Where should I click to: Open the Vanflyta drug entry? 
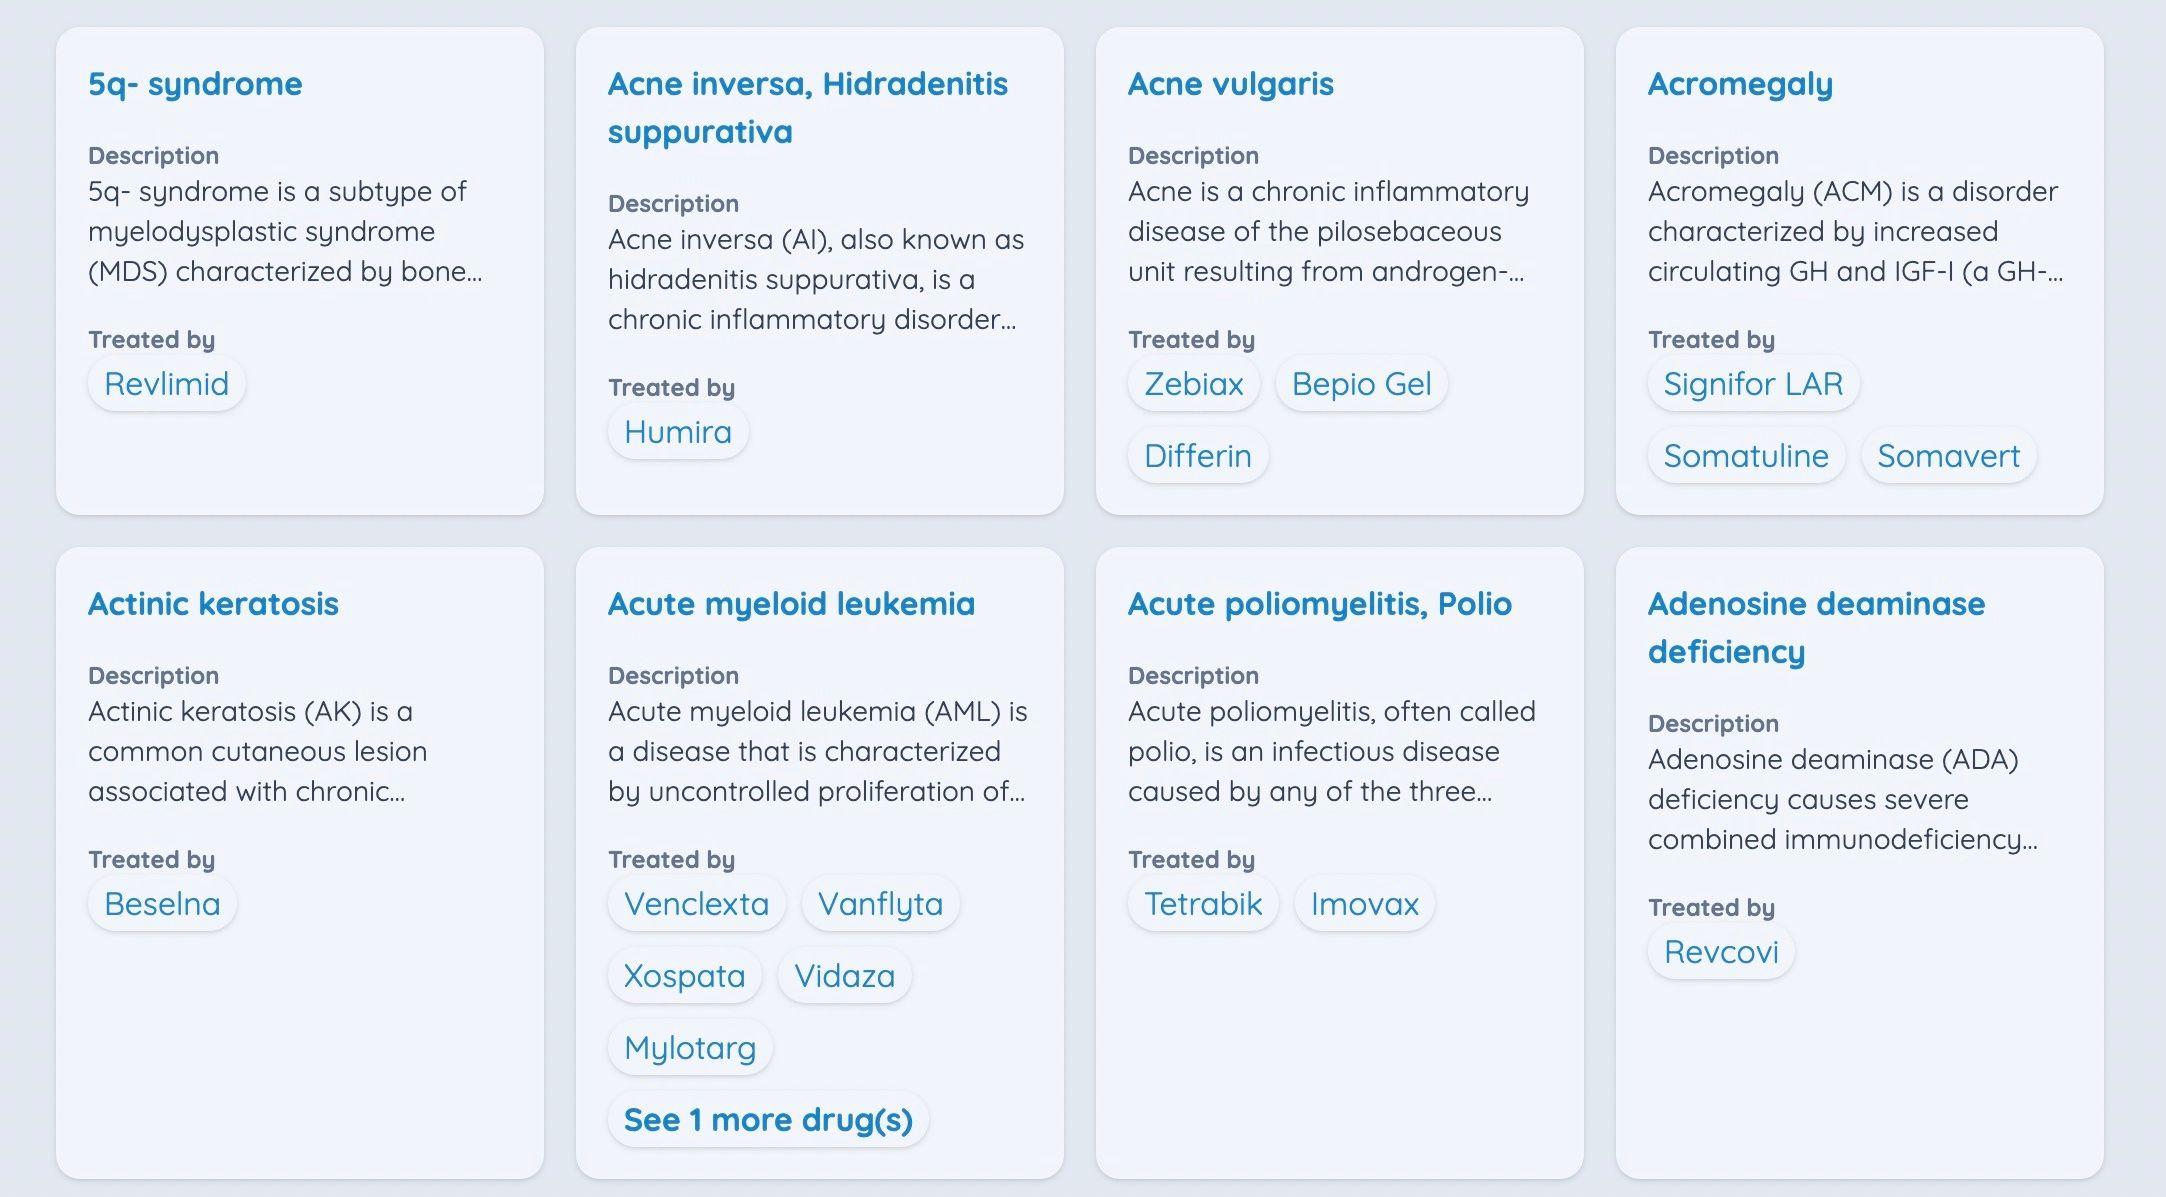pyautogui.click(x=880, y=903)
